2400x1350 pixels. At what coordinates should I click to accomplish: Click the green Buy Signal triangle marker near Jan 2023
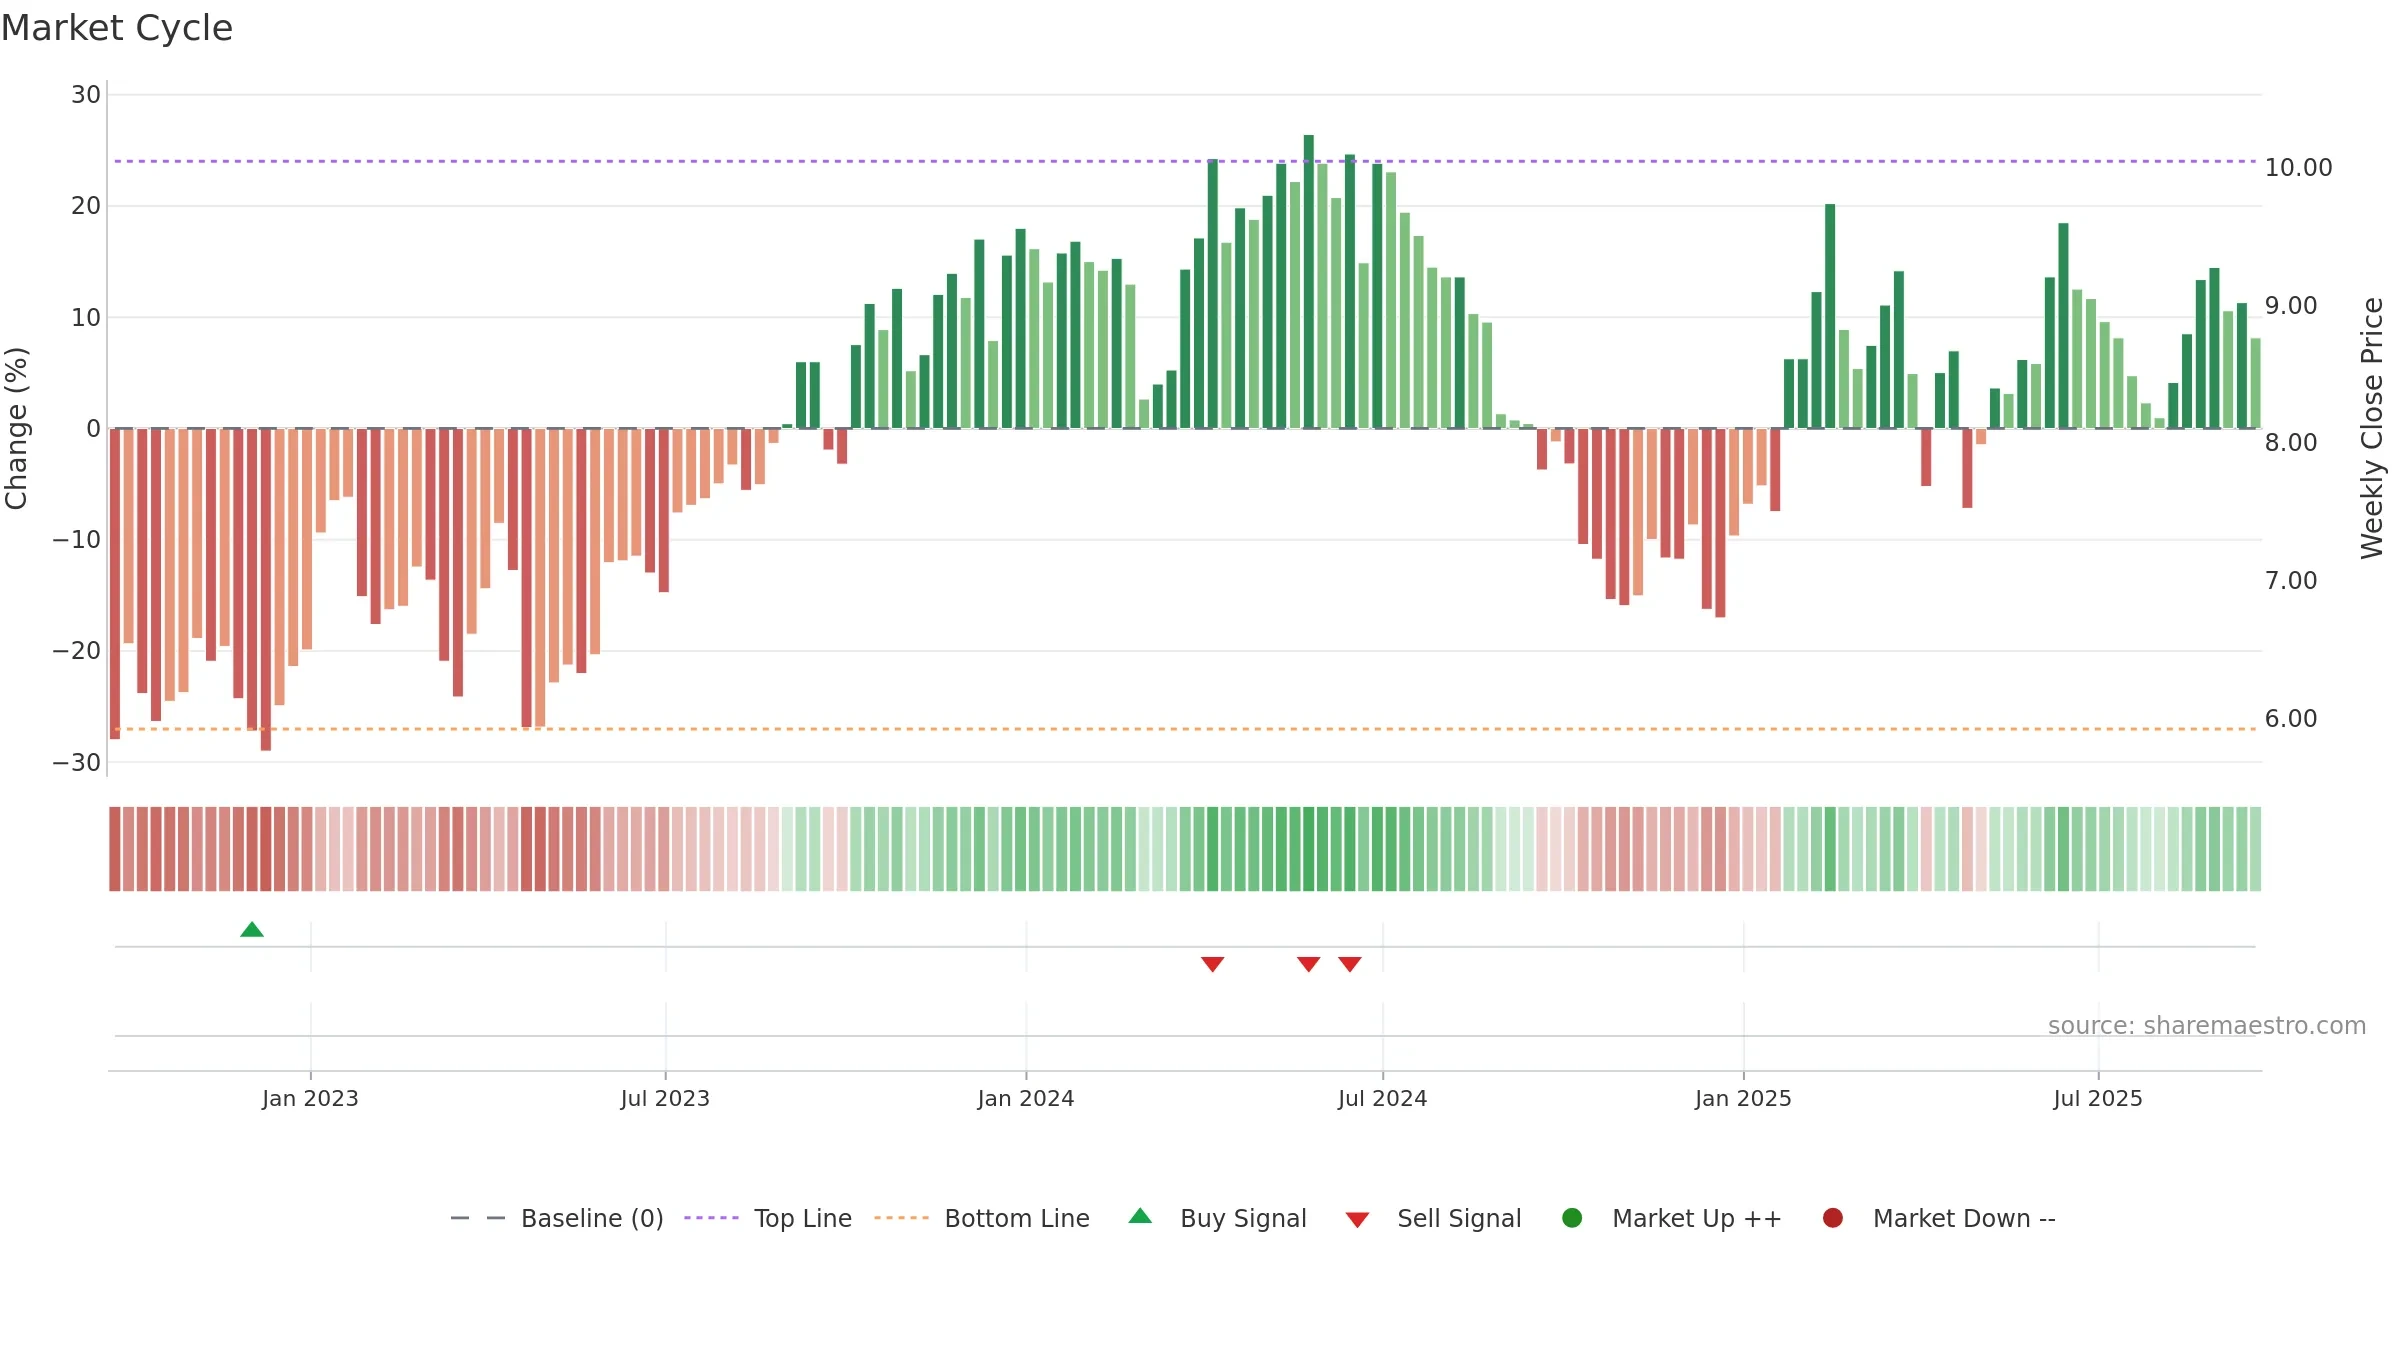click(x=252, y=930)
